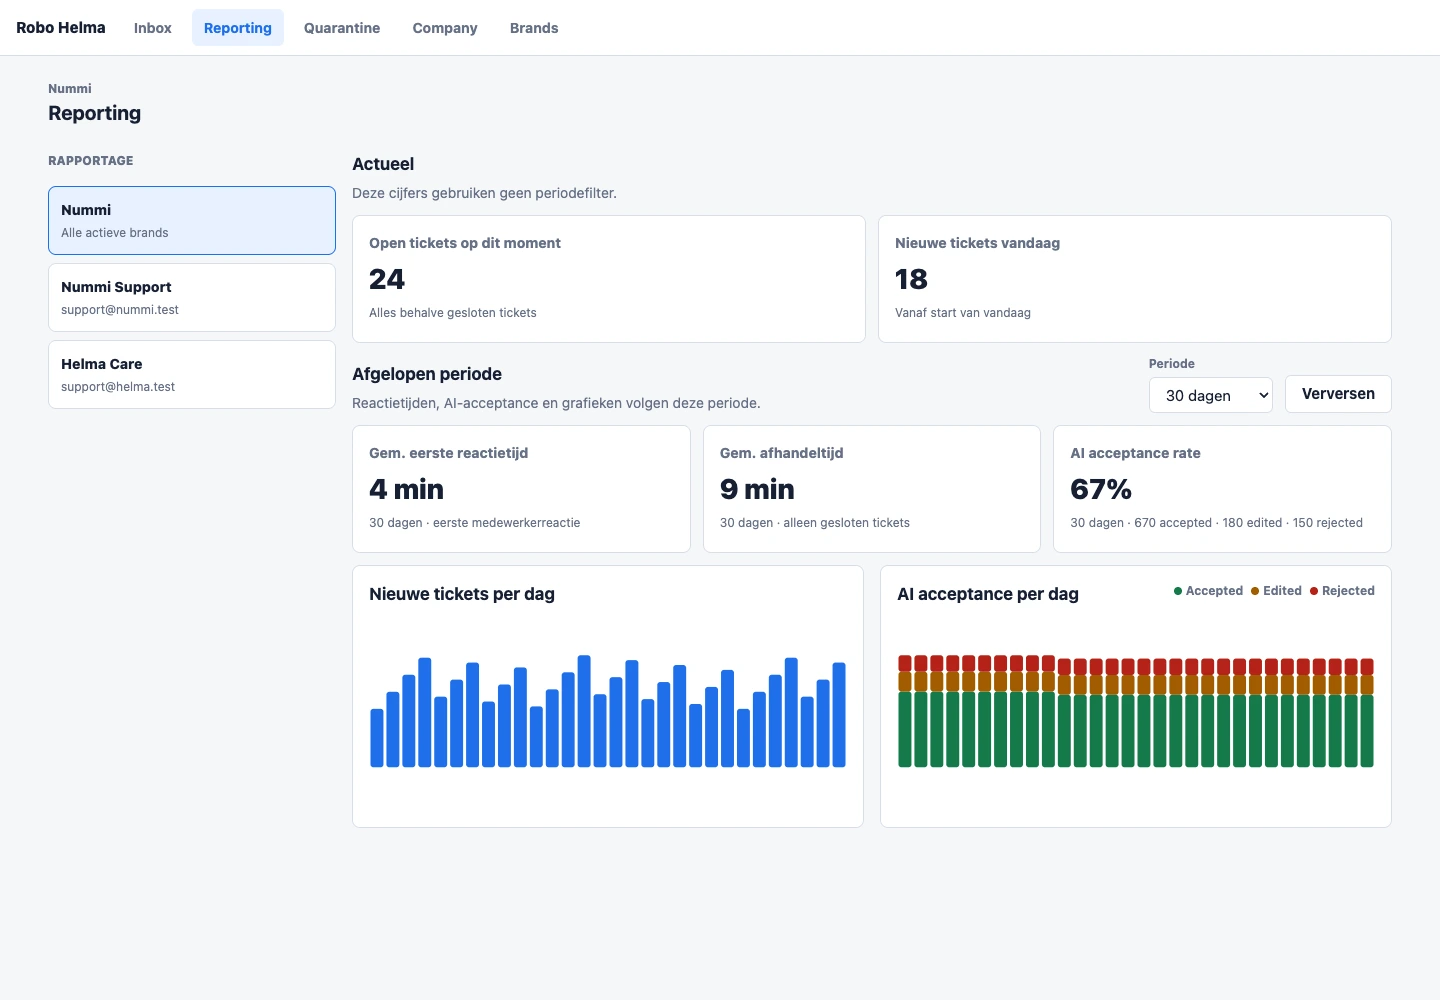Click the Gem. eerste reactietijd label

(449, 453)
